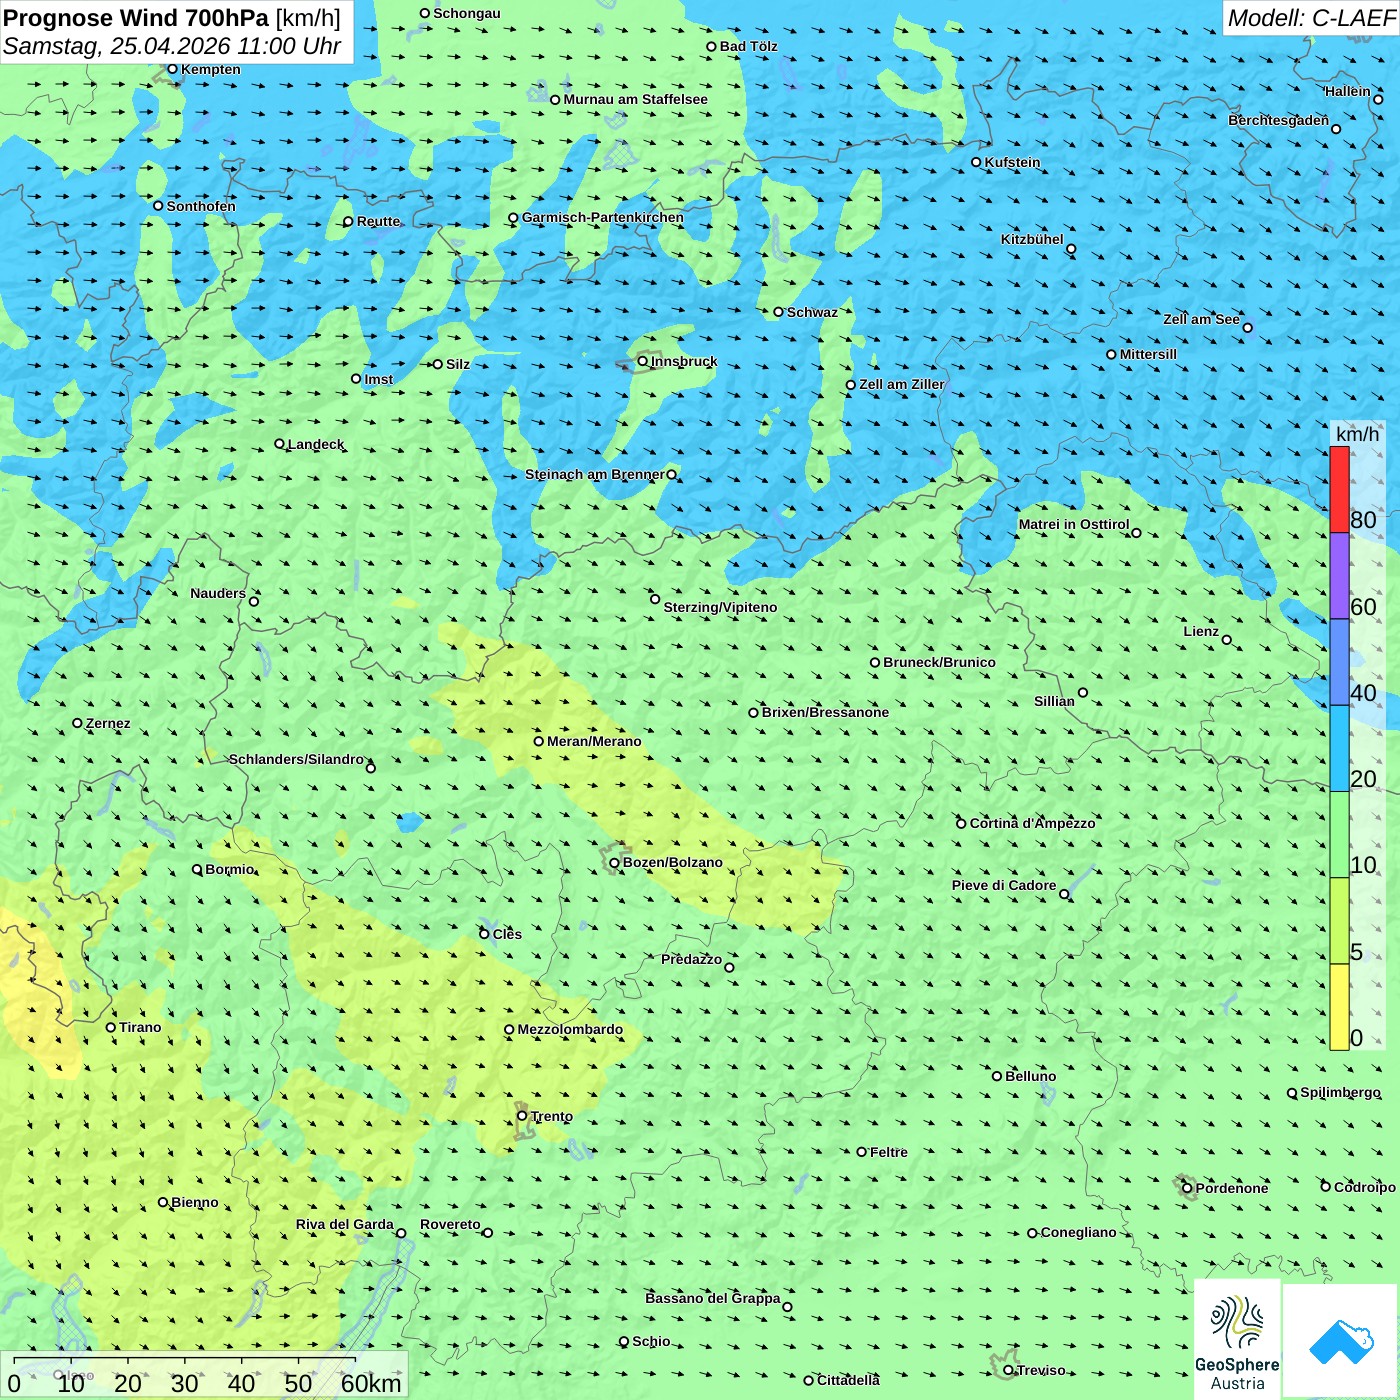Image resolution: width=1400 pixels, height=1400 pixels.
Task: Click the Landeck label
Action: point(316,444)
